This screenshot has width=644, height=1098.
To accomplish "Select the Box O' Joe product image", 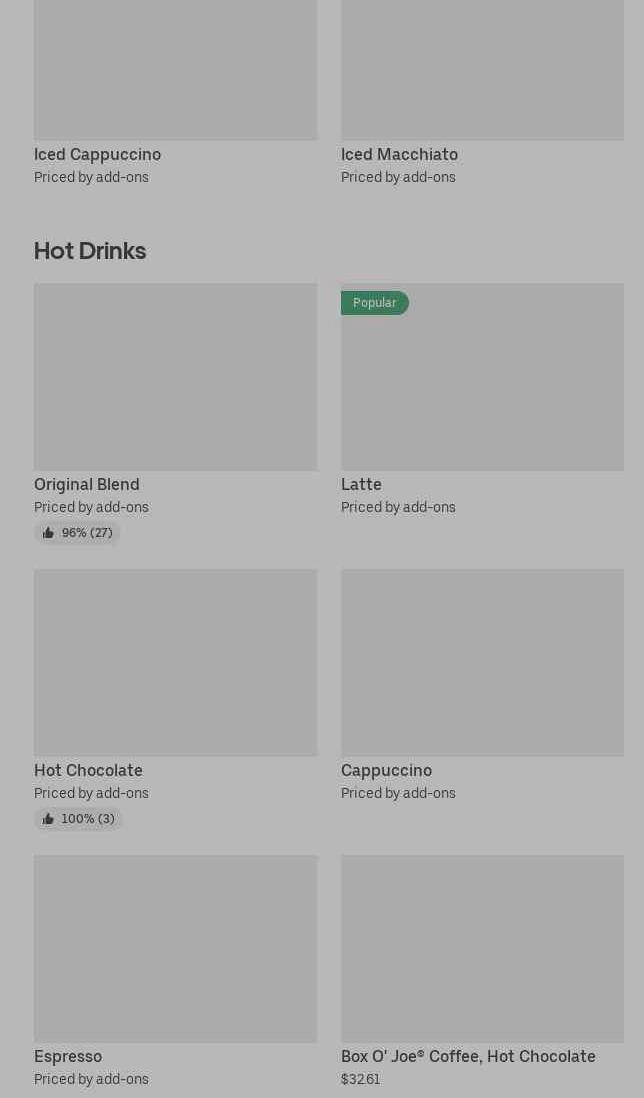I will 482,948.
